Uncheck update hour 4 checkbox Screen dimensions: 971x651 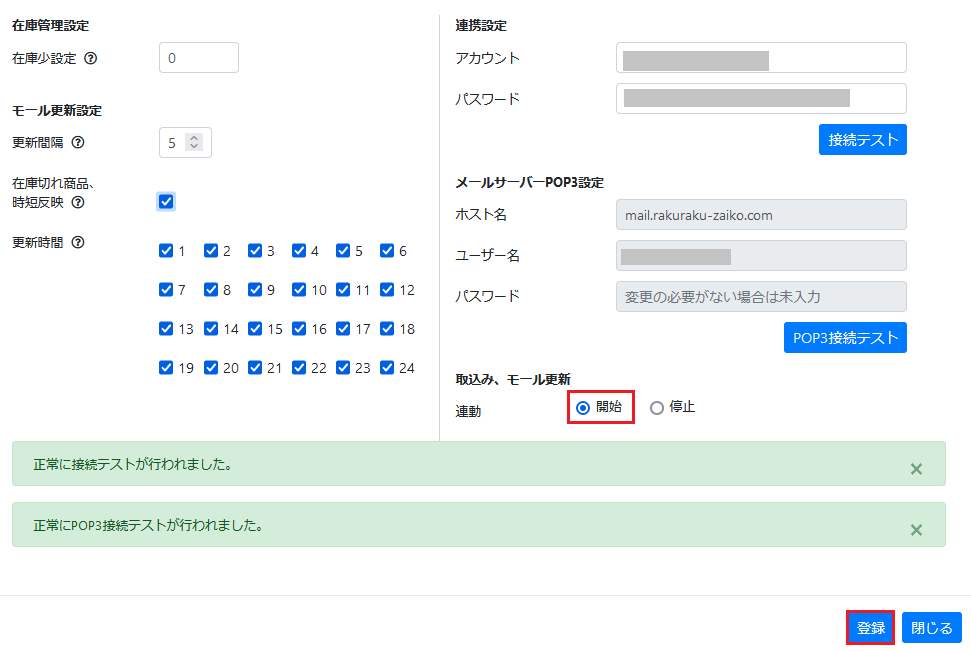[x=298, y=250]
